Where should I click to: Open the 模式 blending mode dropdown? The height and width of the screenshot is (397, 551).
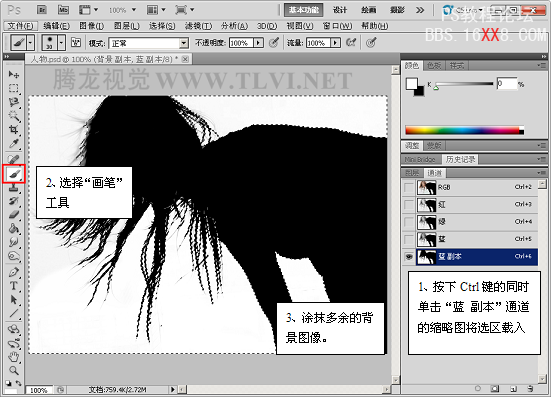183,43
